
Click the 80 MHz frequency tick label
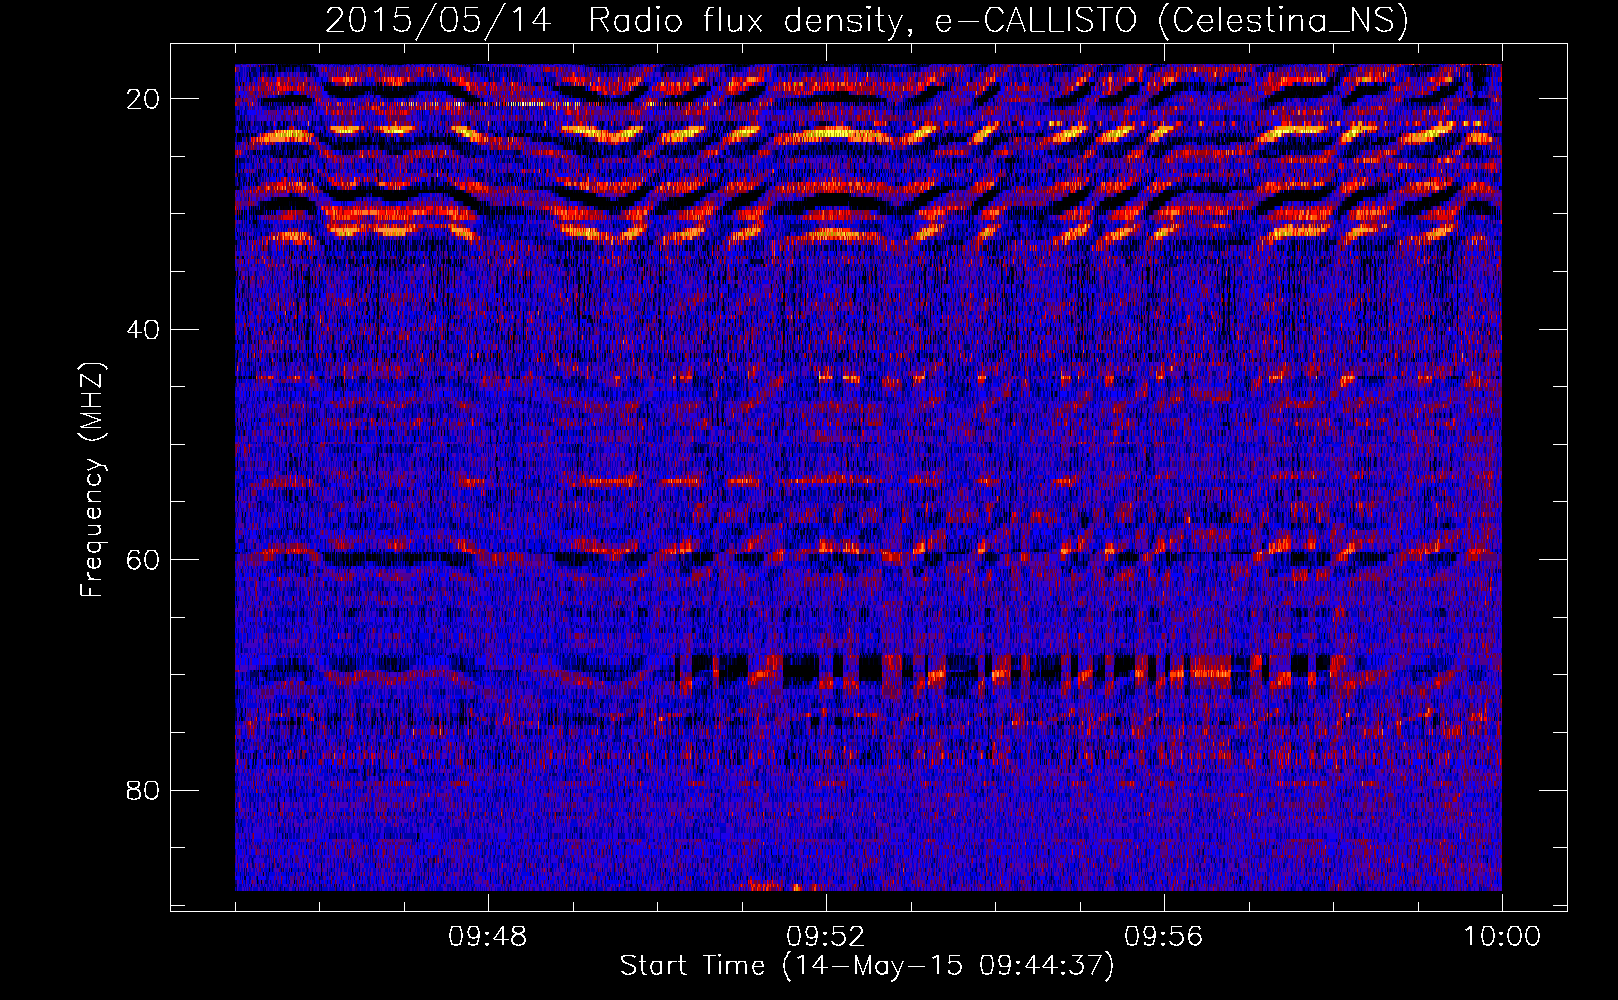pos(144,790)
